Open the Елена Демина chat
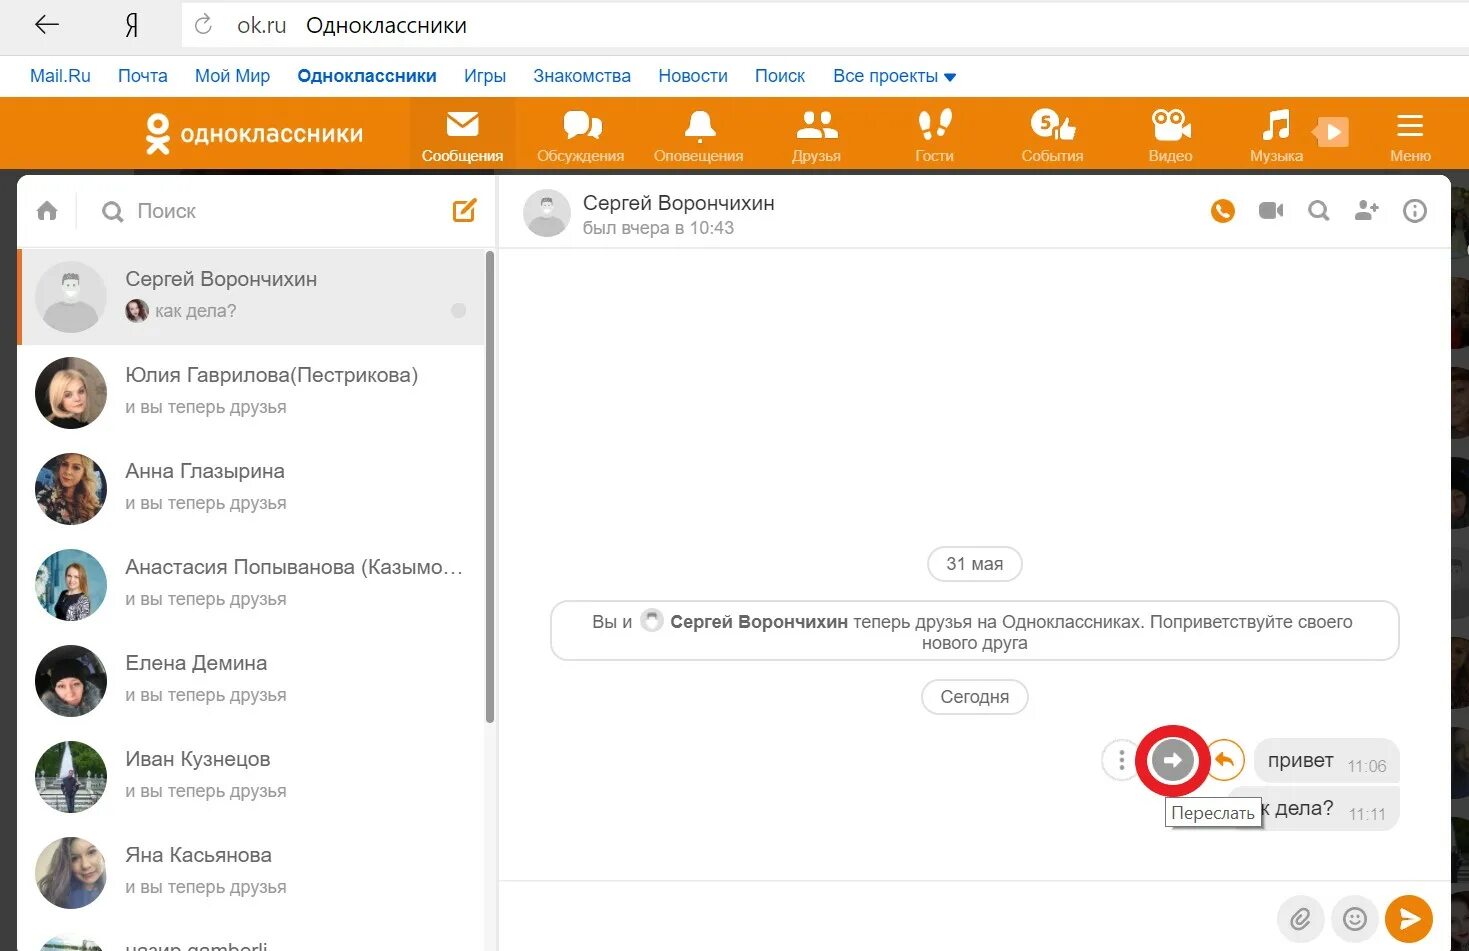 click(x=251, y=681)
